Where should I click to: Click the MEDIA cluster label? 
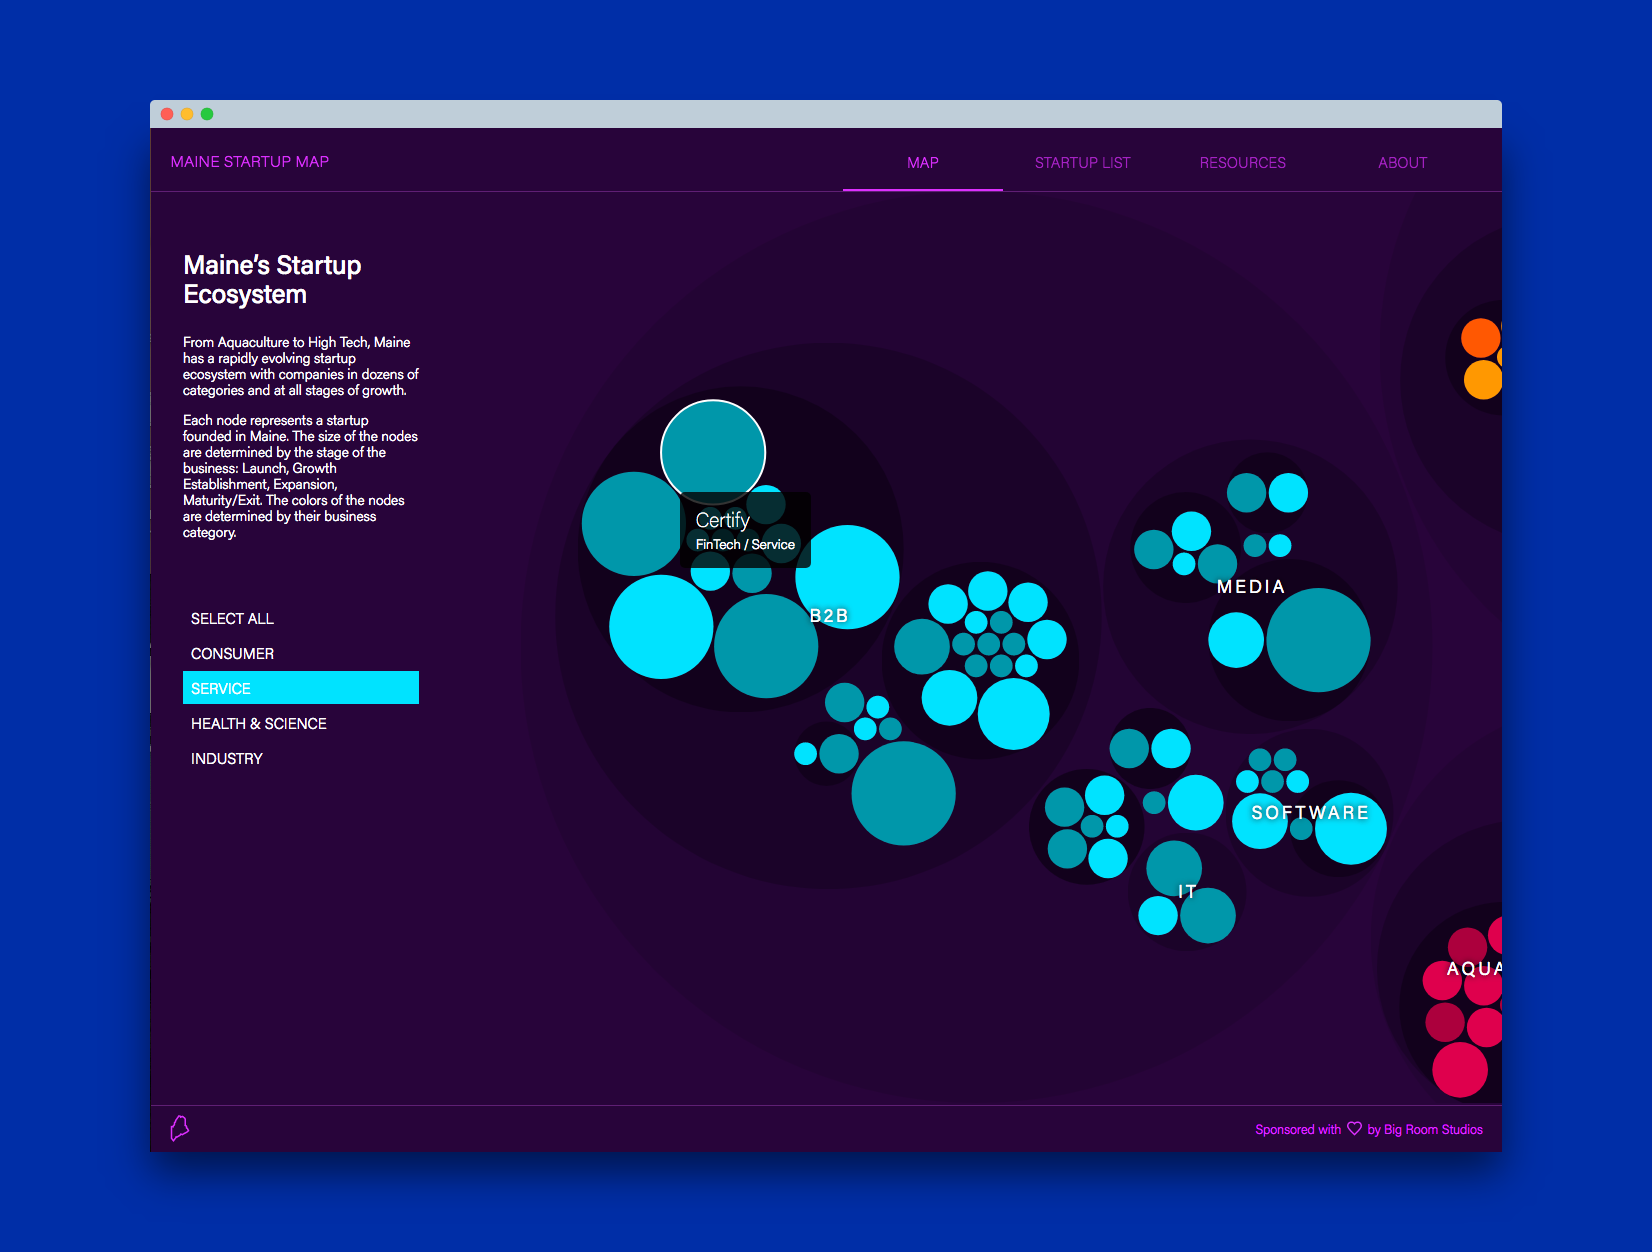[x=1251, y=587]
